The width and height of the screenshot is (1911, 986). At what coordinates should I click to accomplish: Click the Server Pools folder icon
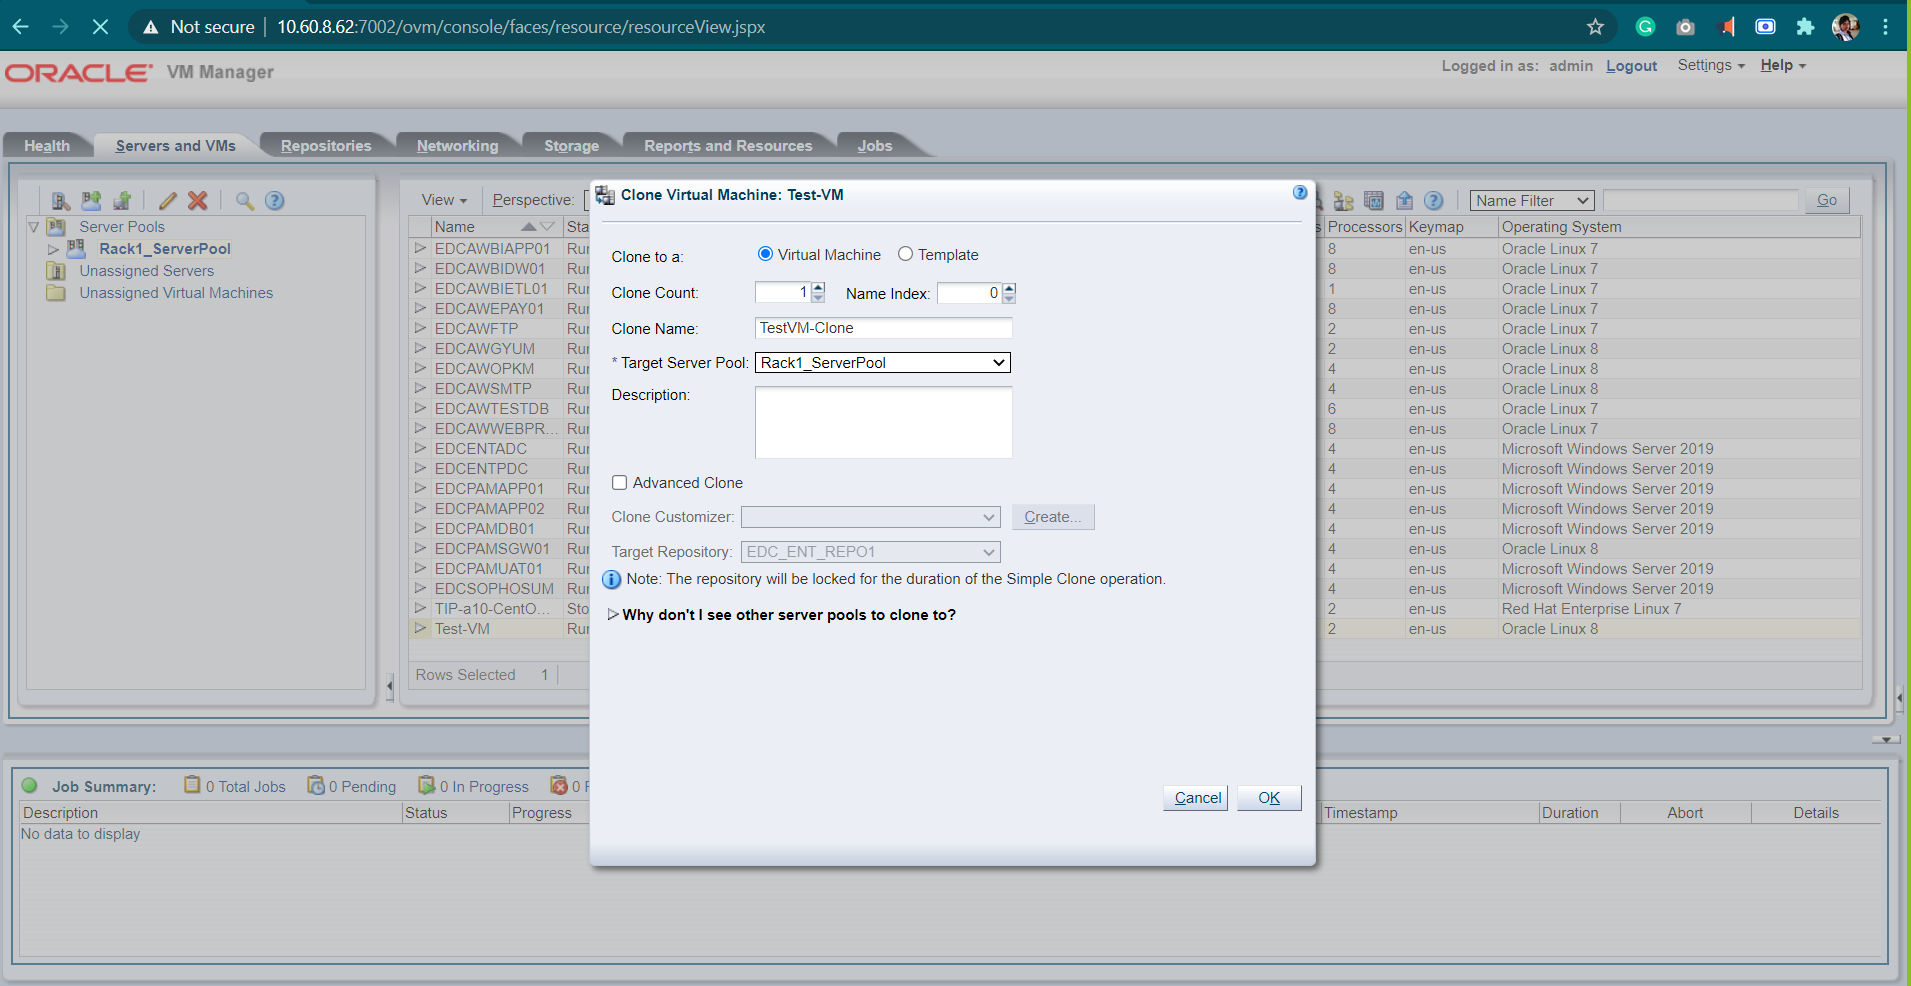tap(56, 227)
